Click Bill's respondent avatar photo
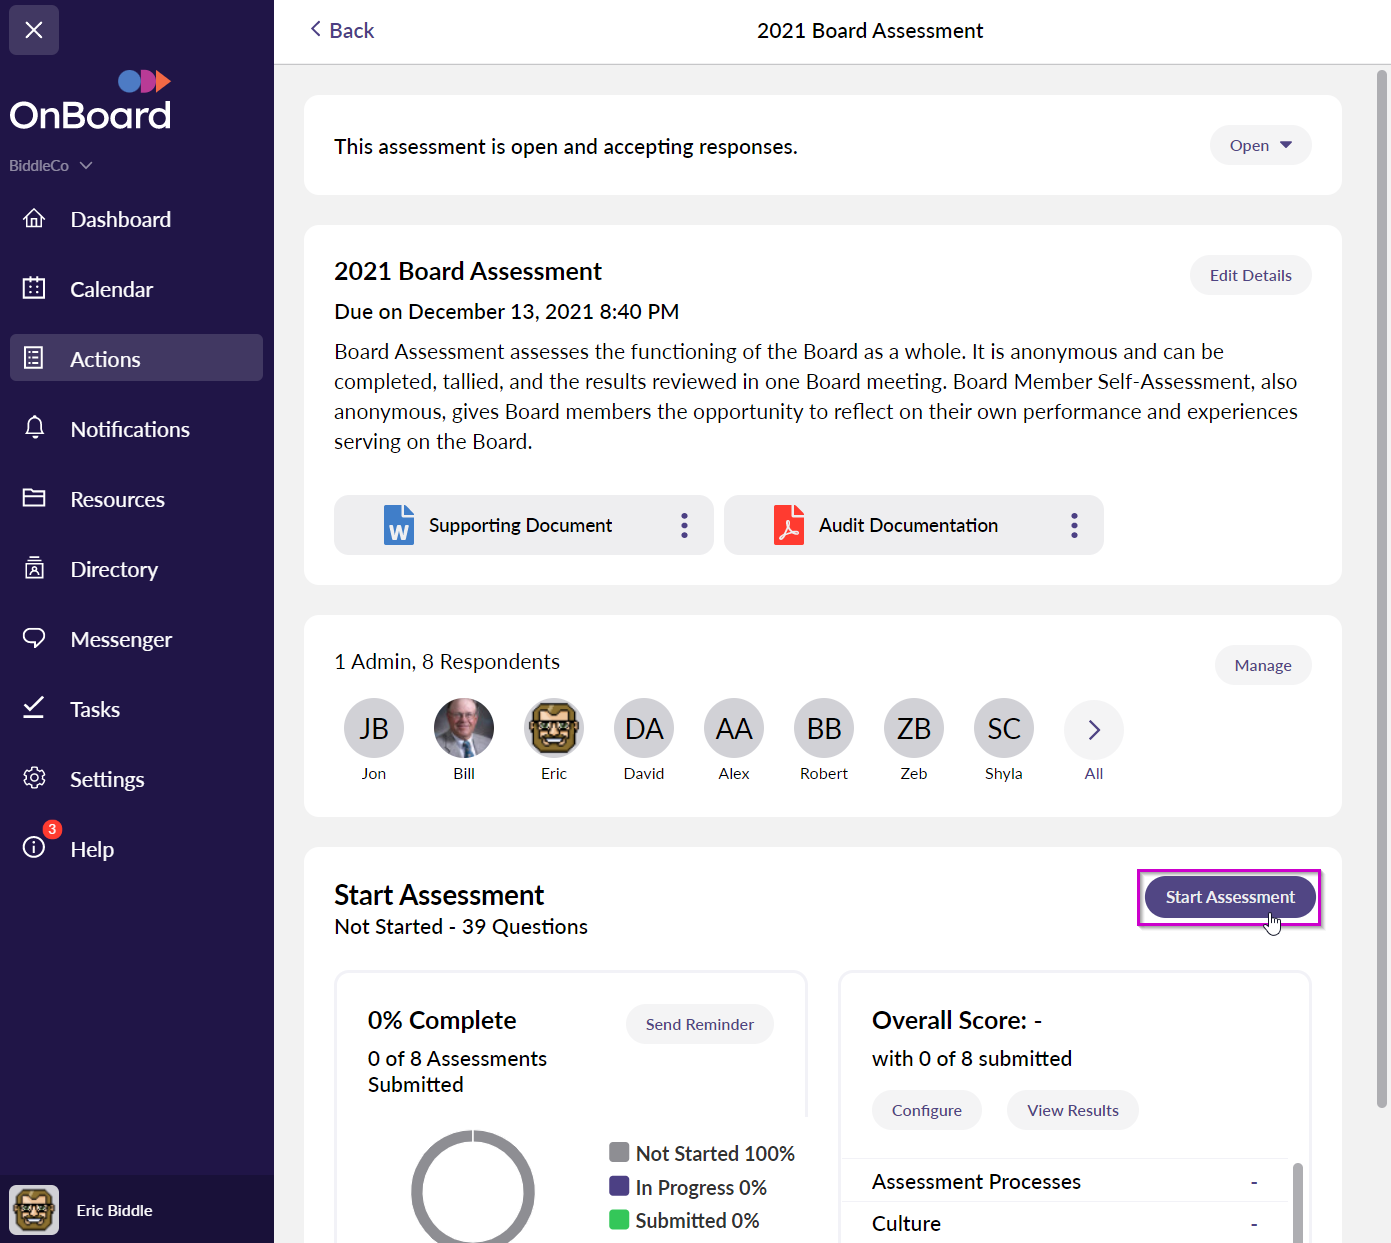The image size is (1391, 1243). [464, 728]
